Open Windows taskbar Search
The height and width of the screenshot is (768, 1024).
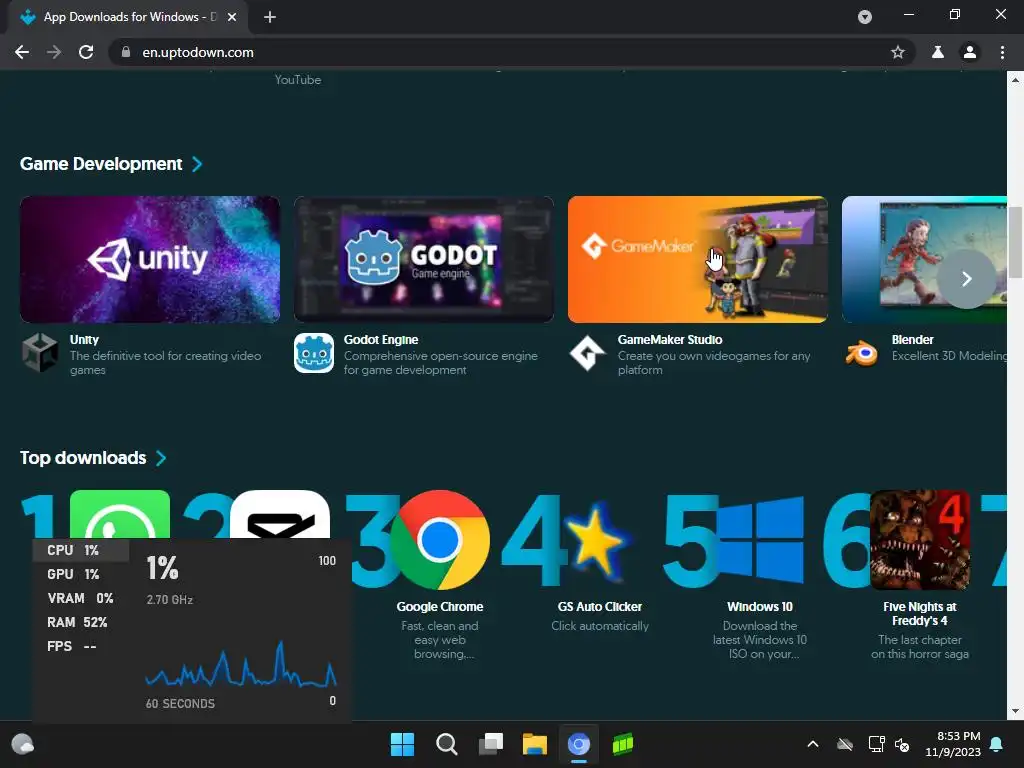tap(447, 744)
